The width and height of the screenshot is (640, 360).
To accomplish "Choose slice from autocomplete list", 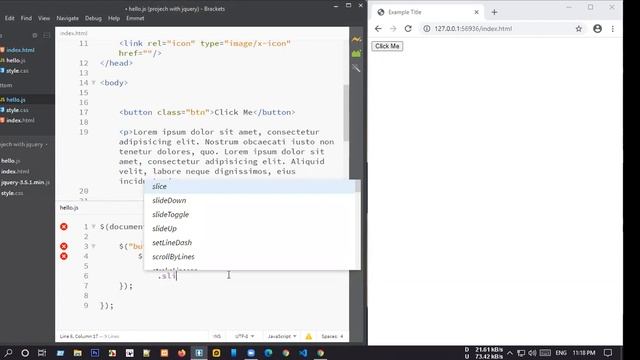I will (x=250, y=187).
